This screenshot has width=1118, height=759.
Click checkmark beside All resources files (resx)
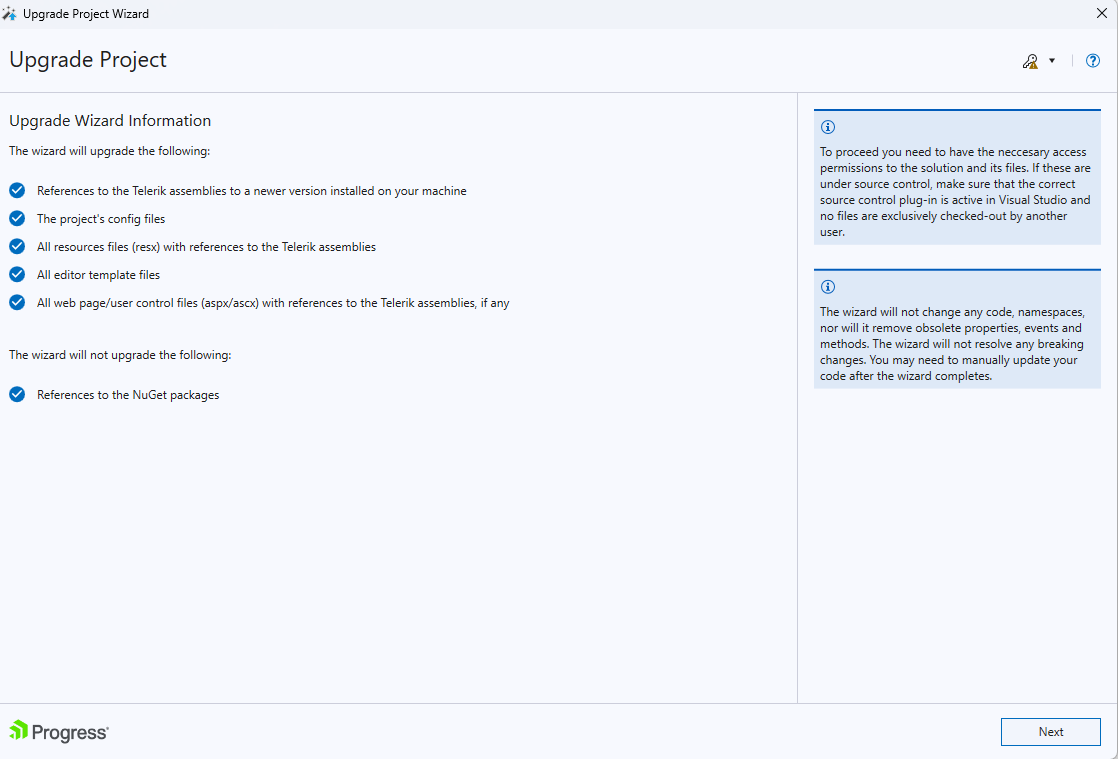click(x=17, y=246)
